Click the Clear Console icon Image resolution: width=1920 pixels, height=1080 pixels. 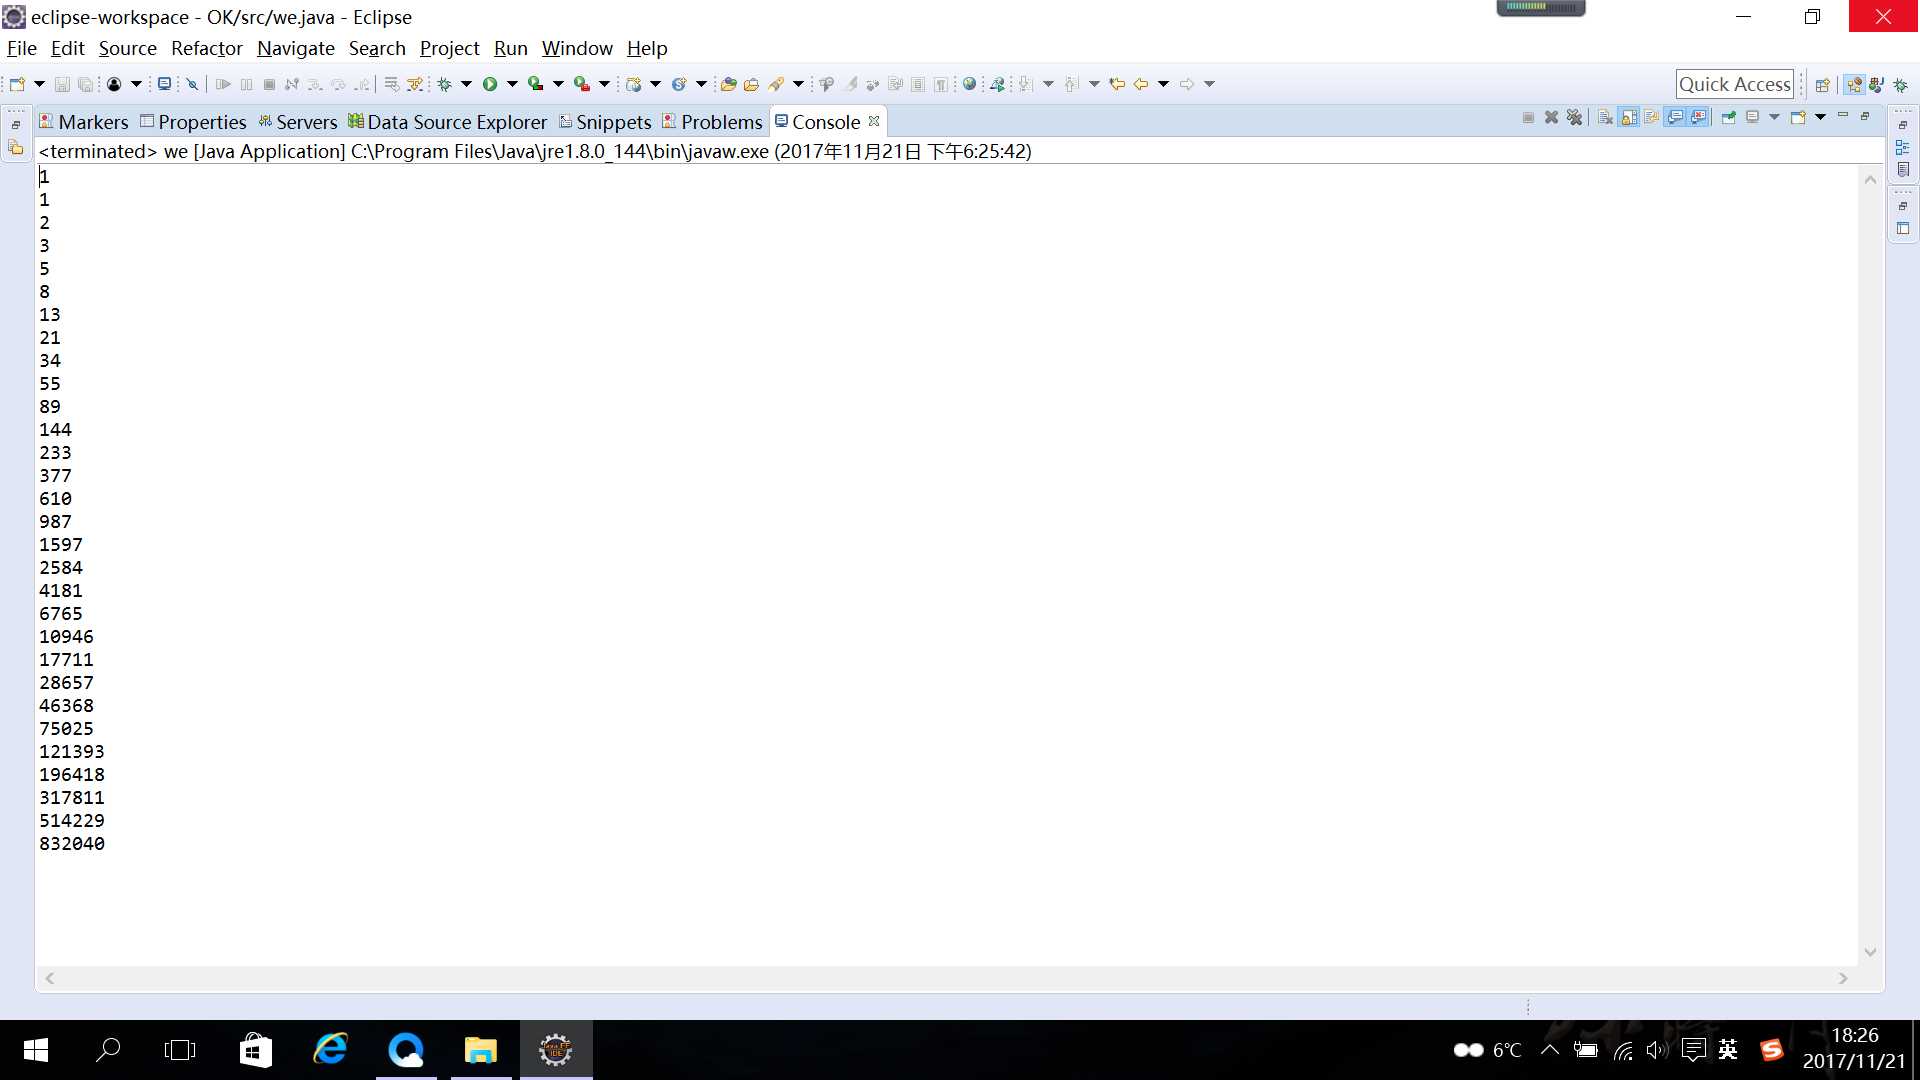click(x=1605, y=117)
